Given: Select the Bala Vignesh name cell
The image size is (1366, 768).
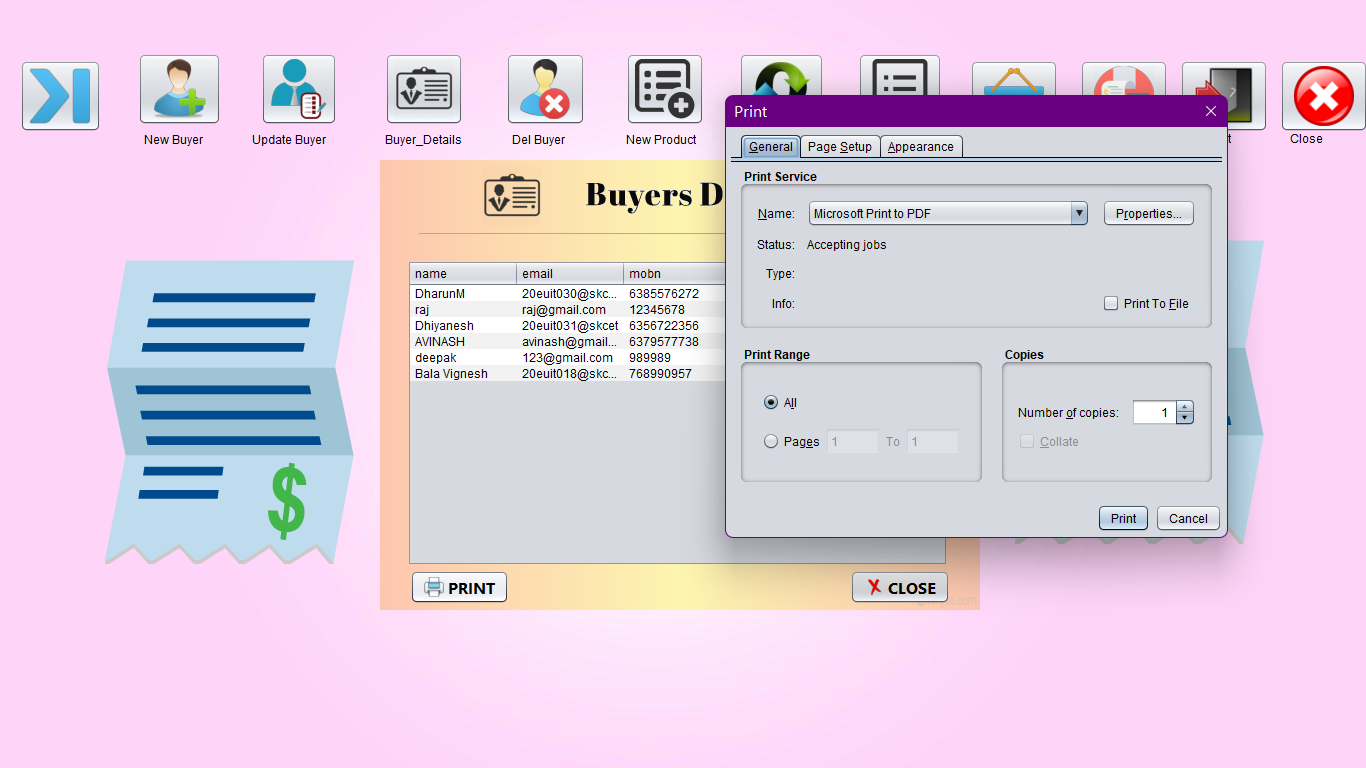Looking at the screenshot, I should (463, 374).
